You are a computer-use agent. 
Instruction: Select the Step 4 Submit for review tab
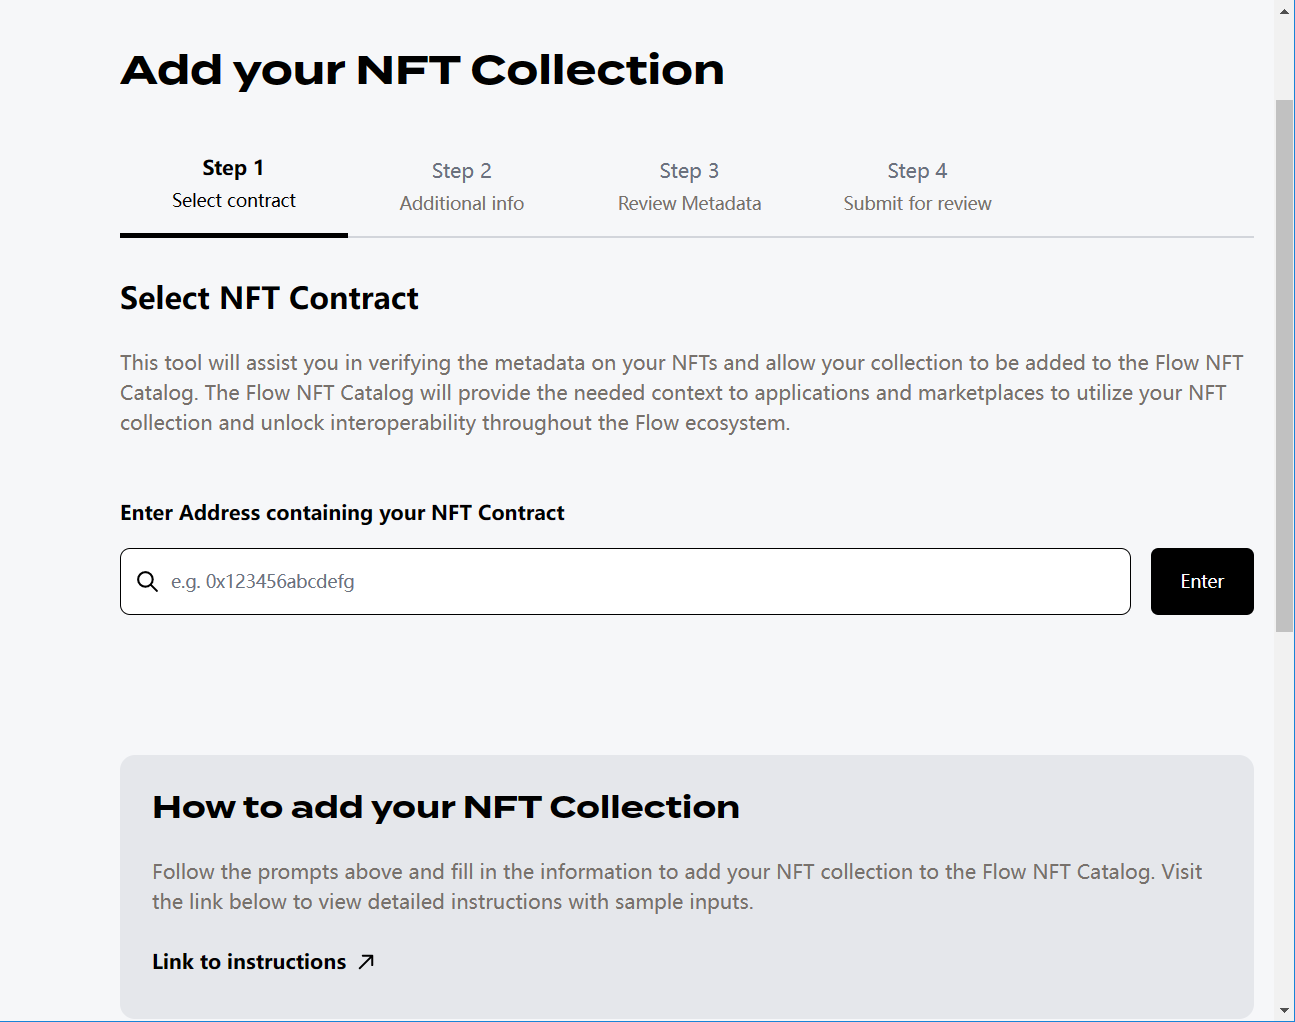point(917,187)
